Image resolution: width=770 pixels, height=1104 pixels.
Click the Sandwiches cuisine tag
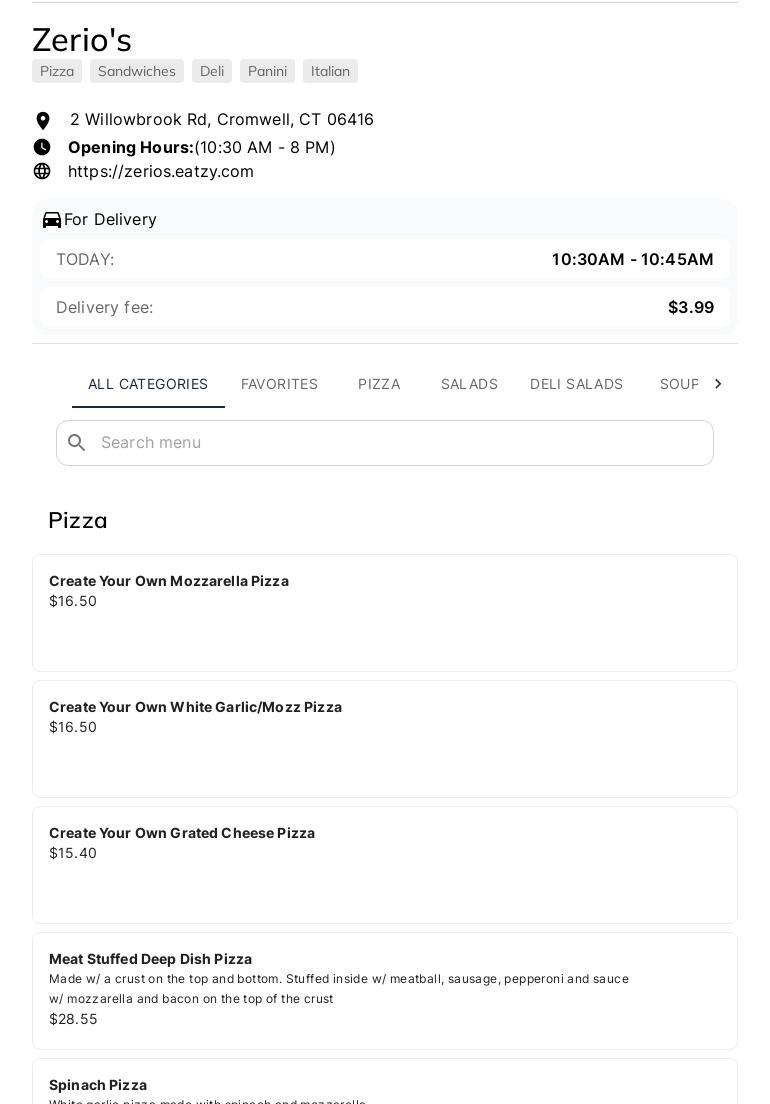[x=137, y=71]
